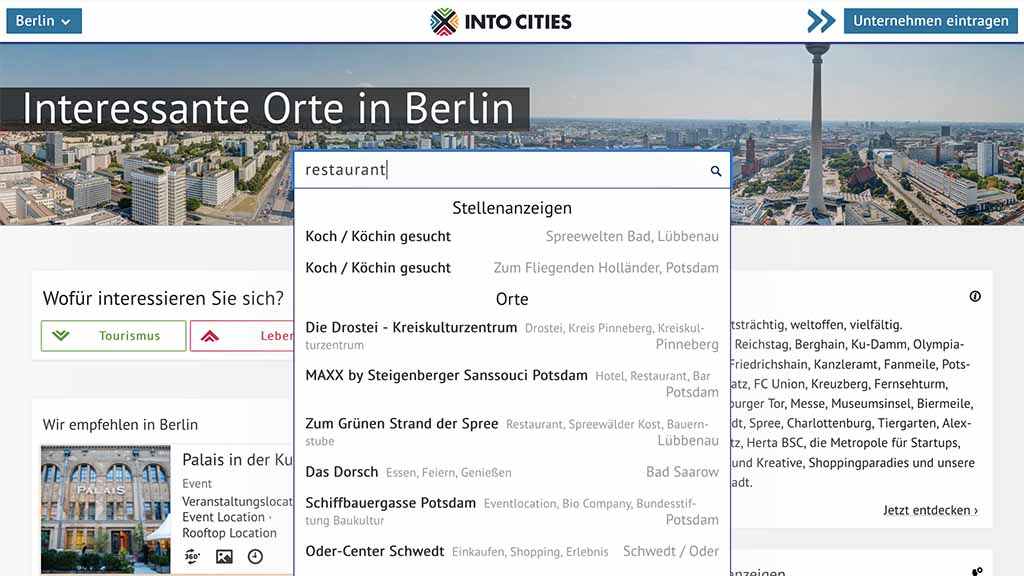Click the icon beside the job listings heading
Screen dimensions: 1024x576
(977, 571)
